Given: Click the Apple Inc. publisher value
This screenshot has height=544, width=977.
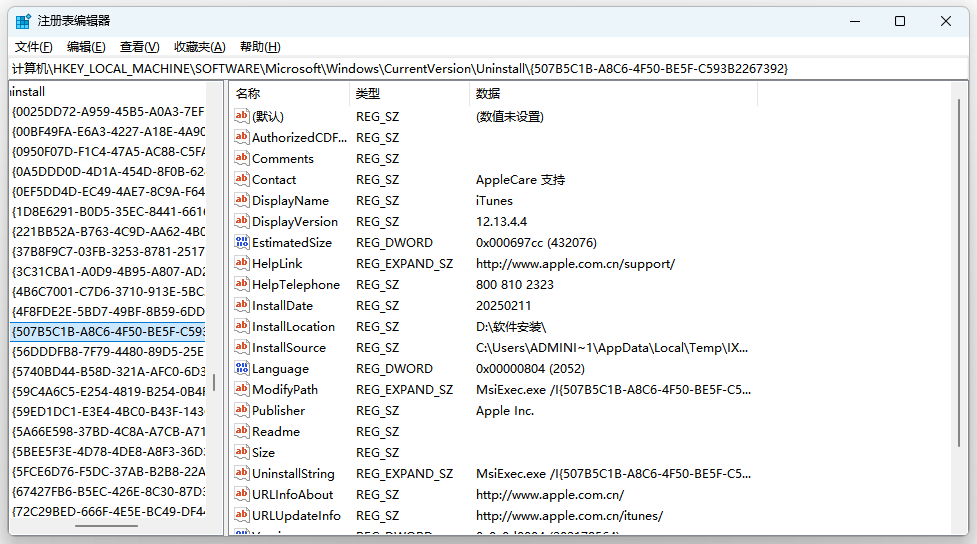Looking at the screenshot, I should 505,411.
